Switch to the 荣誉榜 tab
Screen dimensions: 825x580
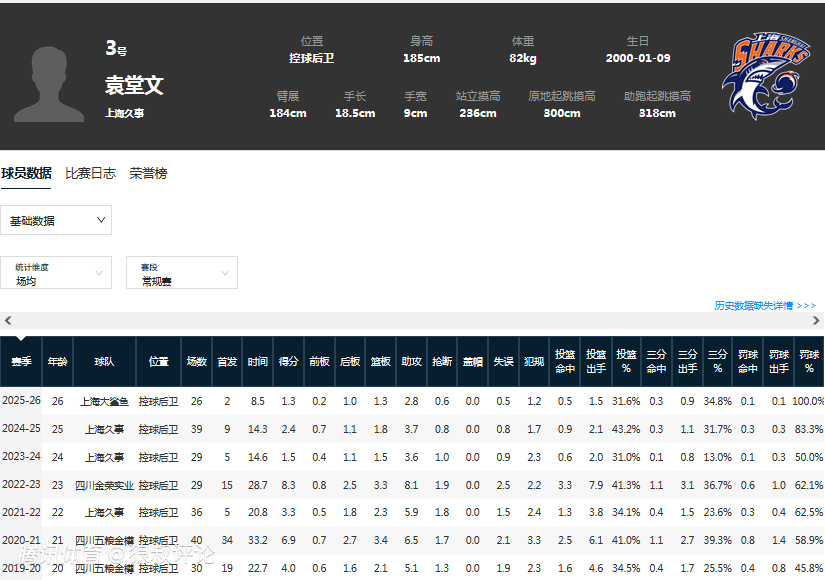[148, 173]
